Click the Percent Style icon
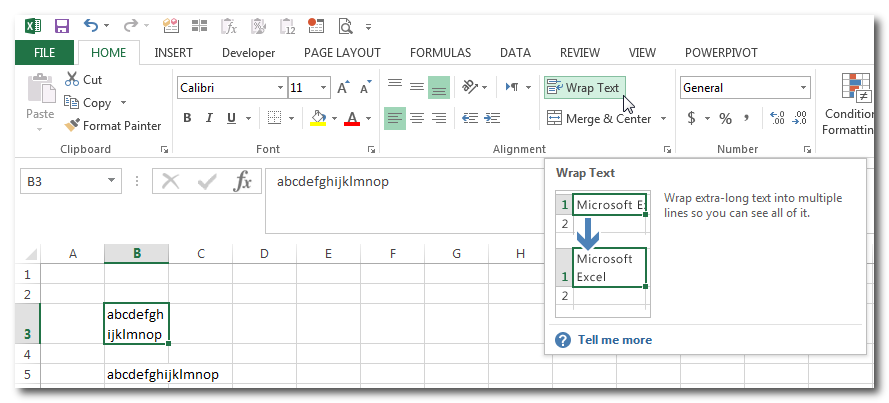Screen dimensions: 889x403 click(725, 119)
